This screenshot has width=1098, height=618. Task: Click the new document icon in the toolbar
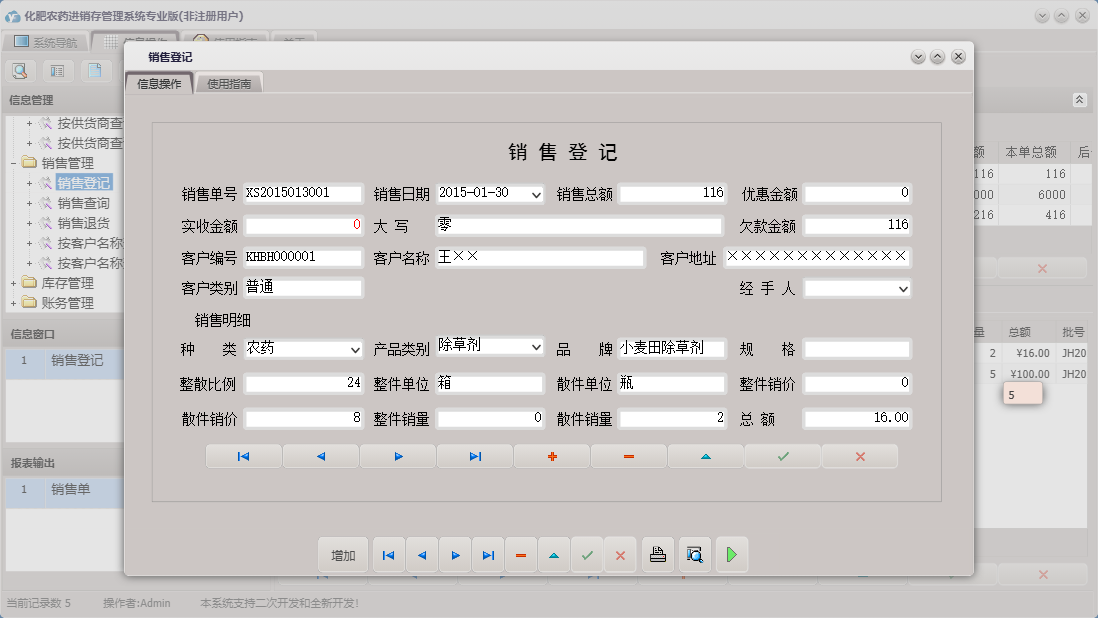point(93,71)
